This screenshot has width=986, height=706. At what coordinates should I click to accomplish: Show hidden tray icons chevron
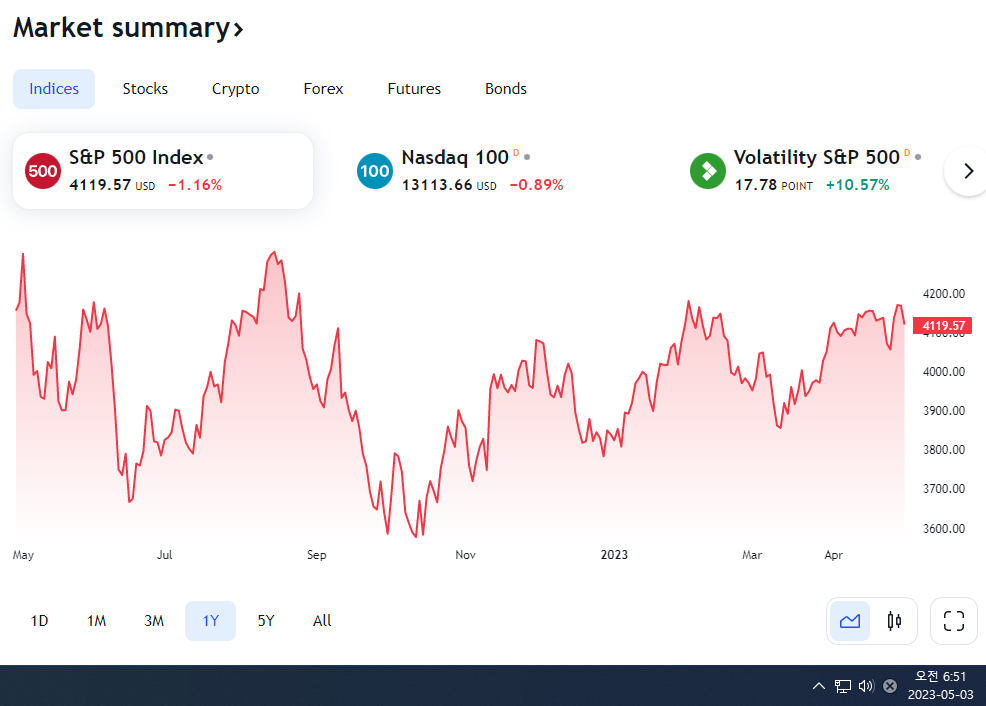click(x=818, y=686)
